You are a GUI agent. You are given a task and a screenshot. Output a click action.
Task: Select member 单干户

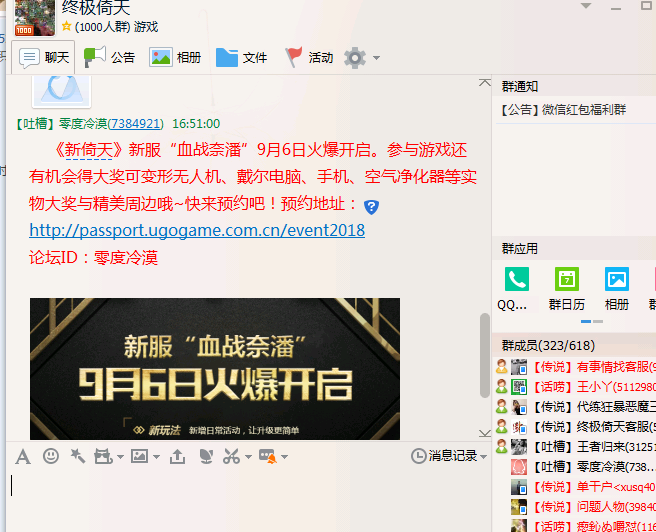tap(575, 487)
